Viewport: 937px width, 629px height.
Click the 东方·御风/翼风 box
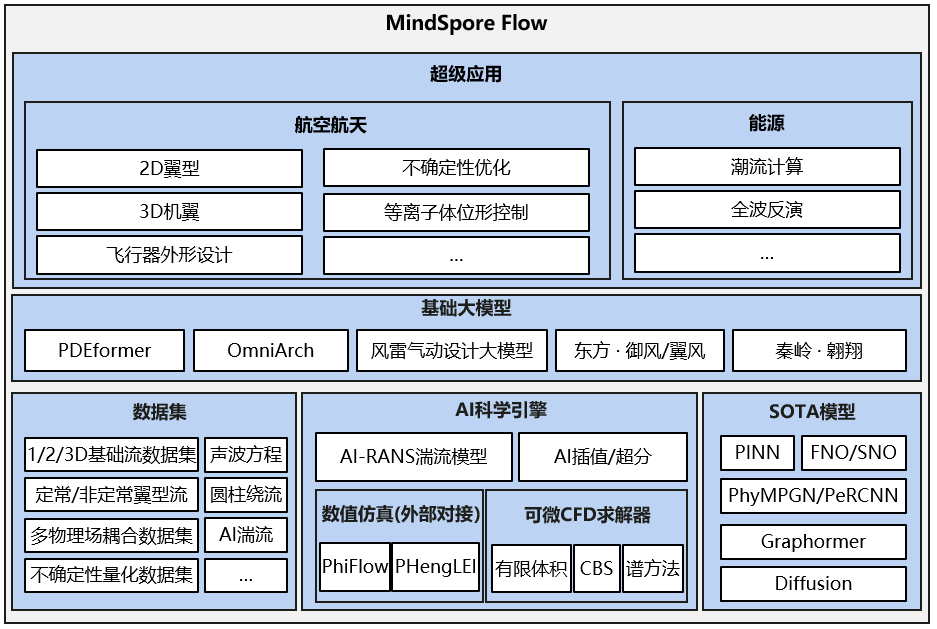[640, 351]
